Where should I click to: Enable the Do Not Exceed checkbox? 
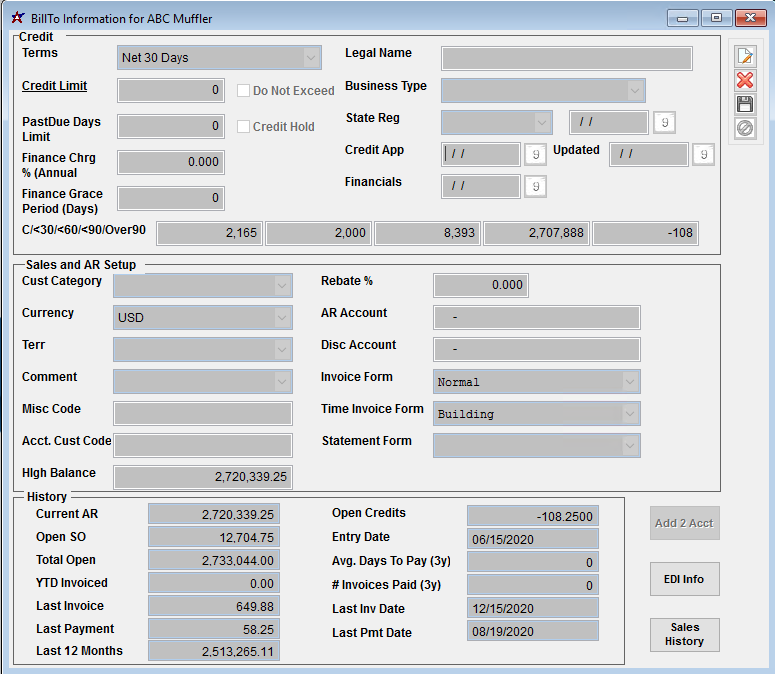coord(243,91)
